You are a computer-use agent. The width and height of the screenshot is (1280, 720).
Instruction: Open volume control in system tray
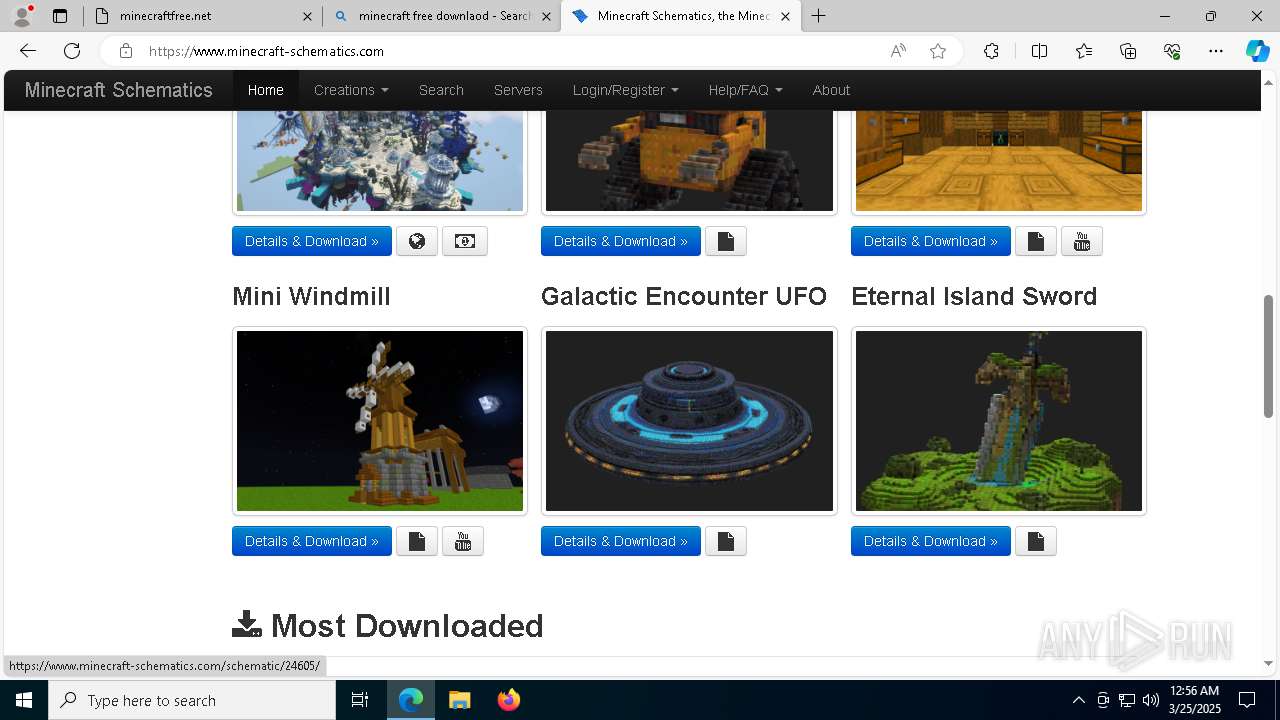[x=1151, y=700]
